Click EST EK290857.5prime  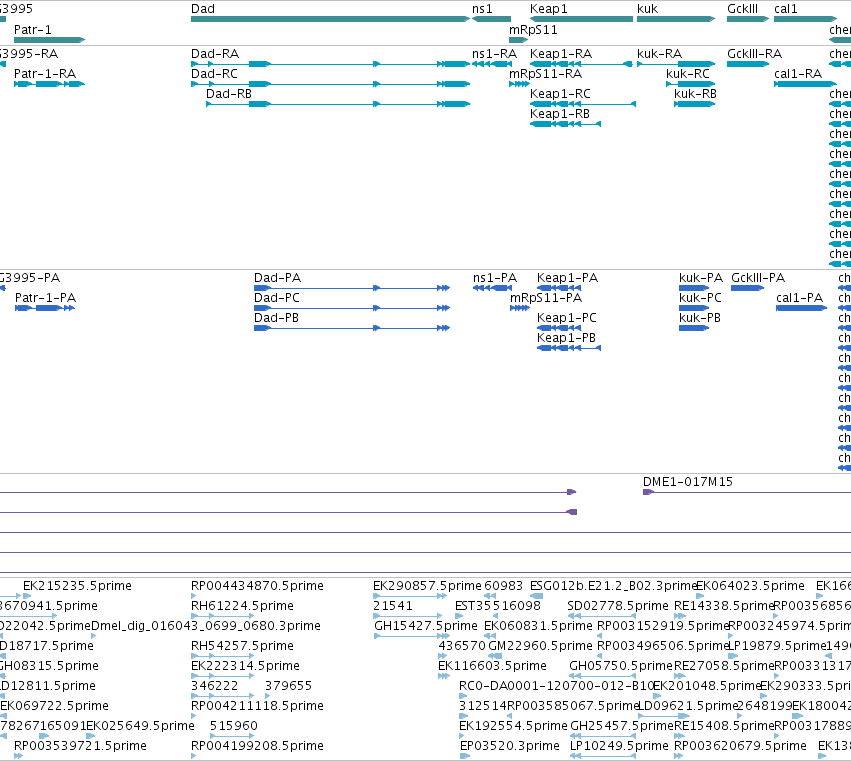pyautogui.click(x=427, y=586)
